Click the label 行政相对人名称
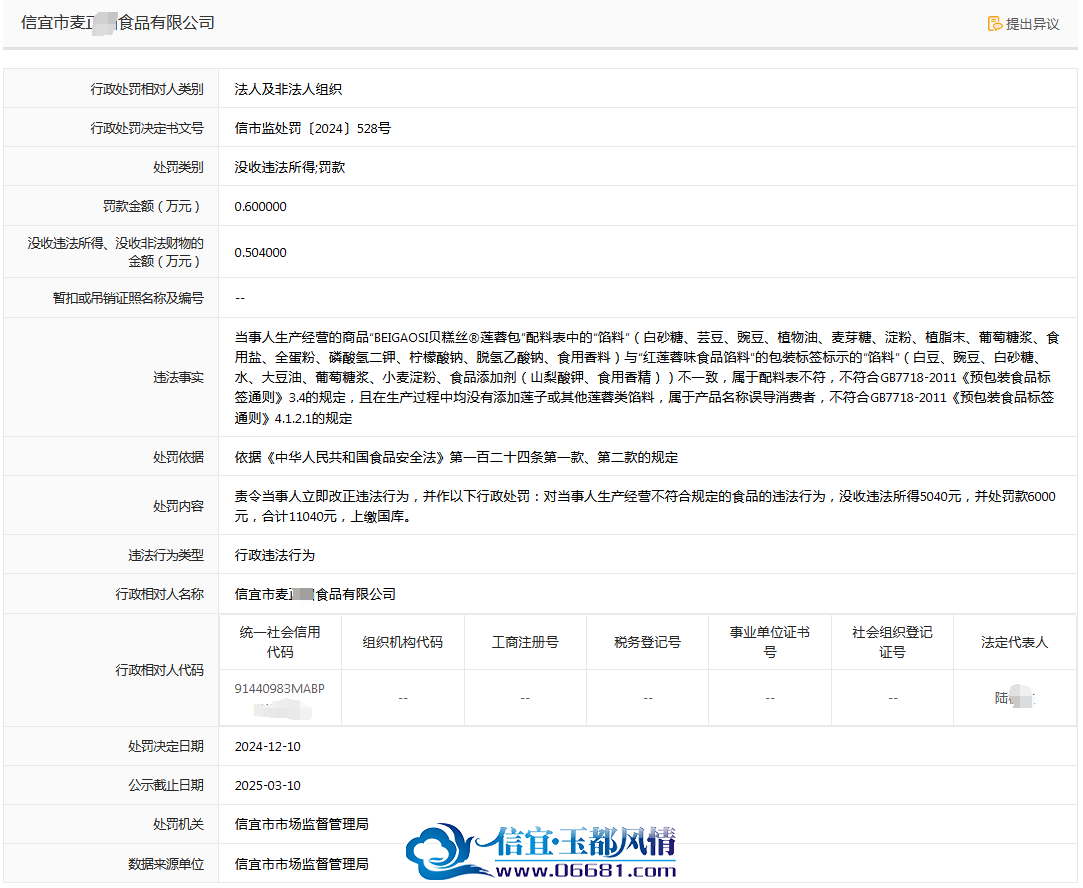The image size is (1083, 888). coord(160,594)
